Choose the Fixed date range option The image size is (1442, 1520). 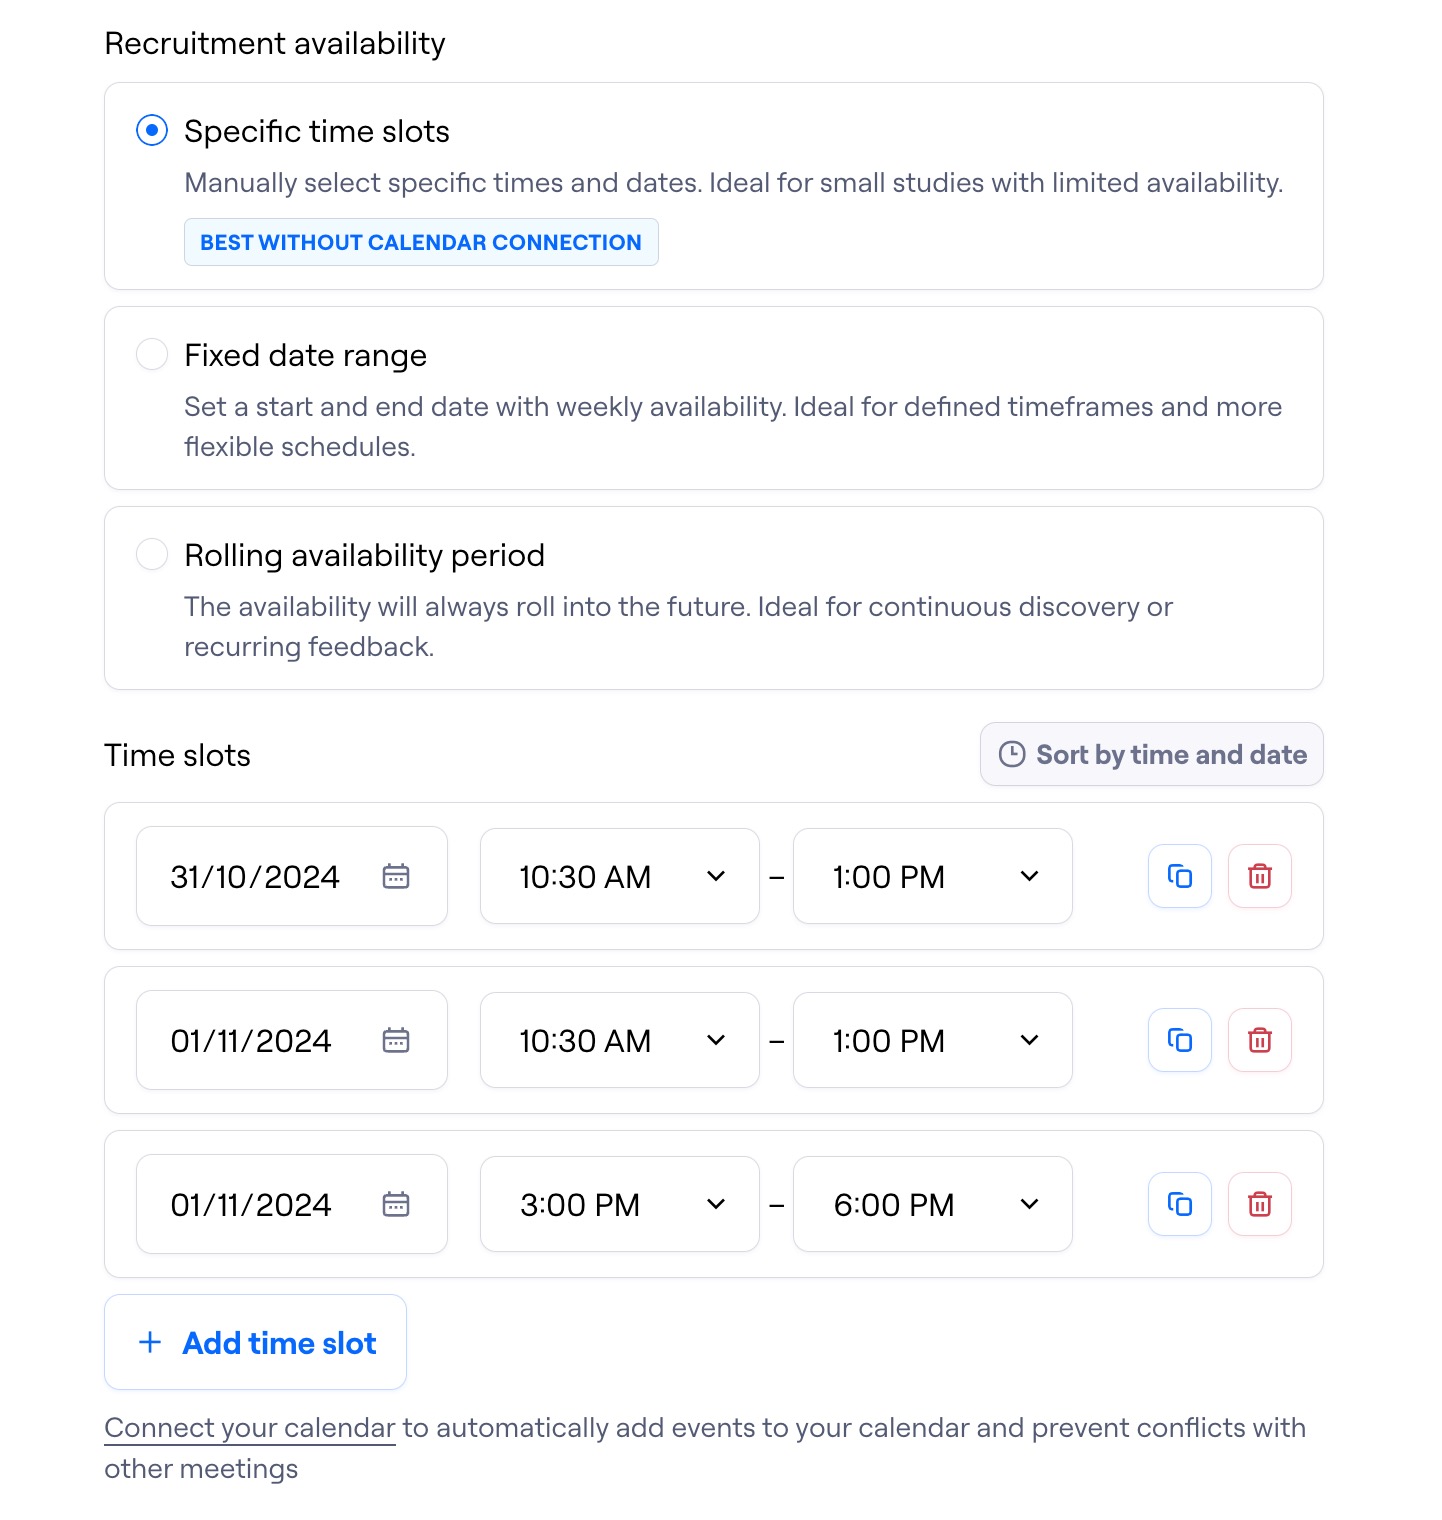pyautogui.click(x=152, y=355)
